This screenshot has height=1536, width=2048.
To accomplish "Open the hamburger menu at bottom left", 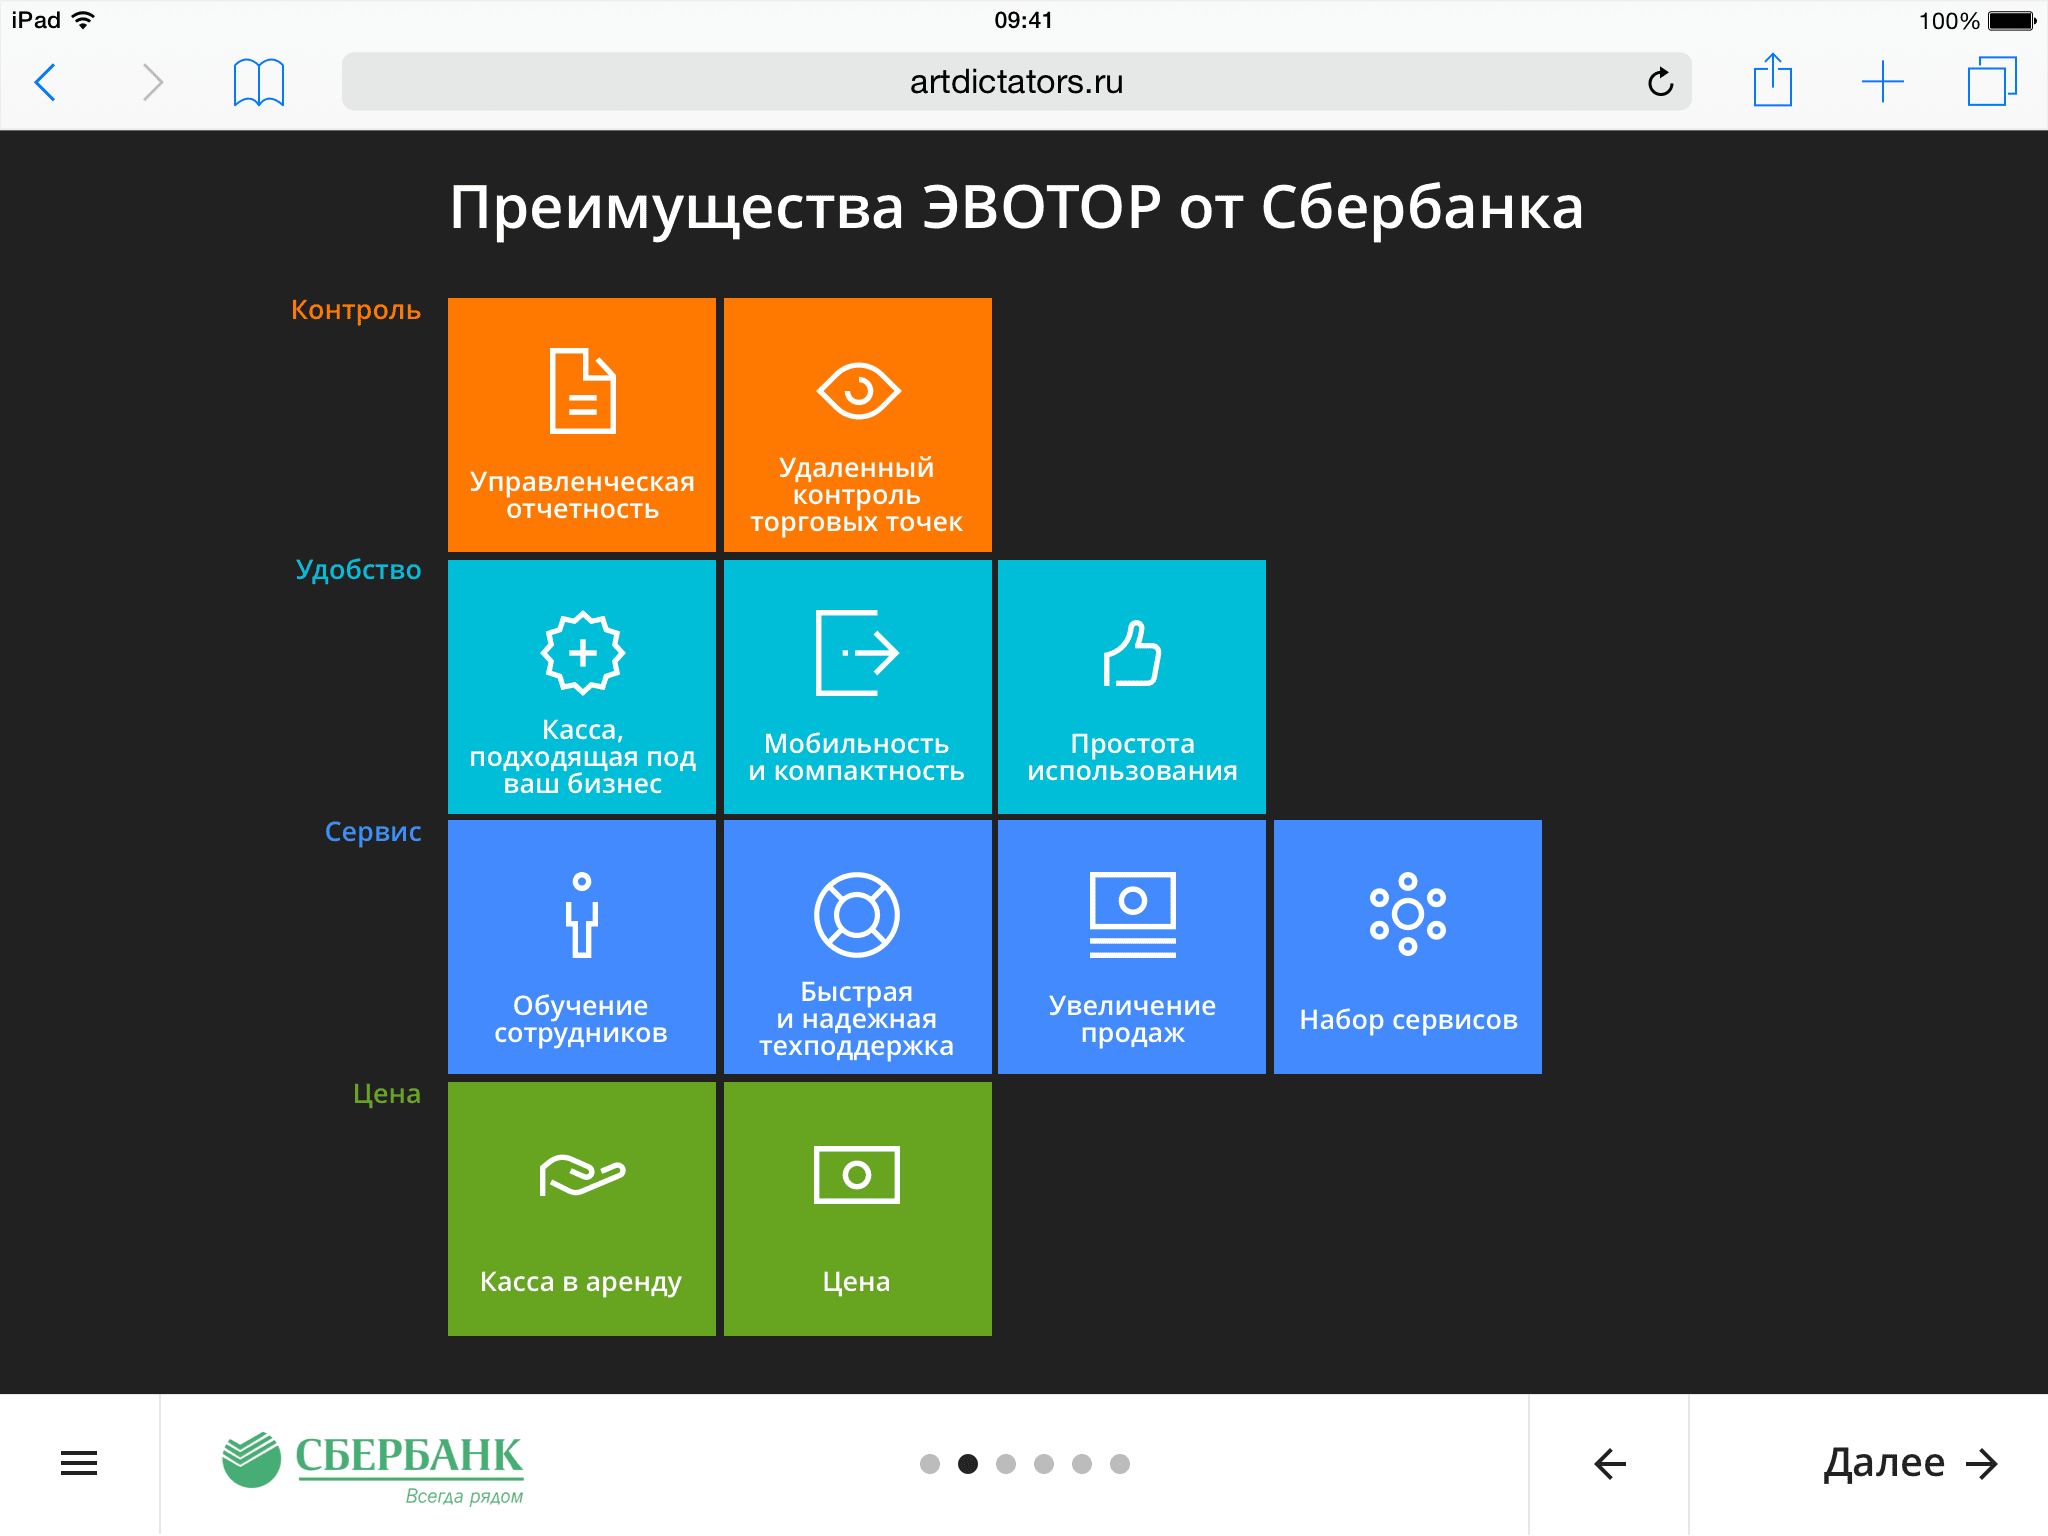I will (79, 1464).
